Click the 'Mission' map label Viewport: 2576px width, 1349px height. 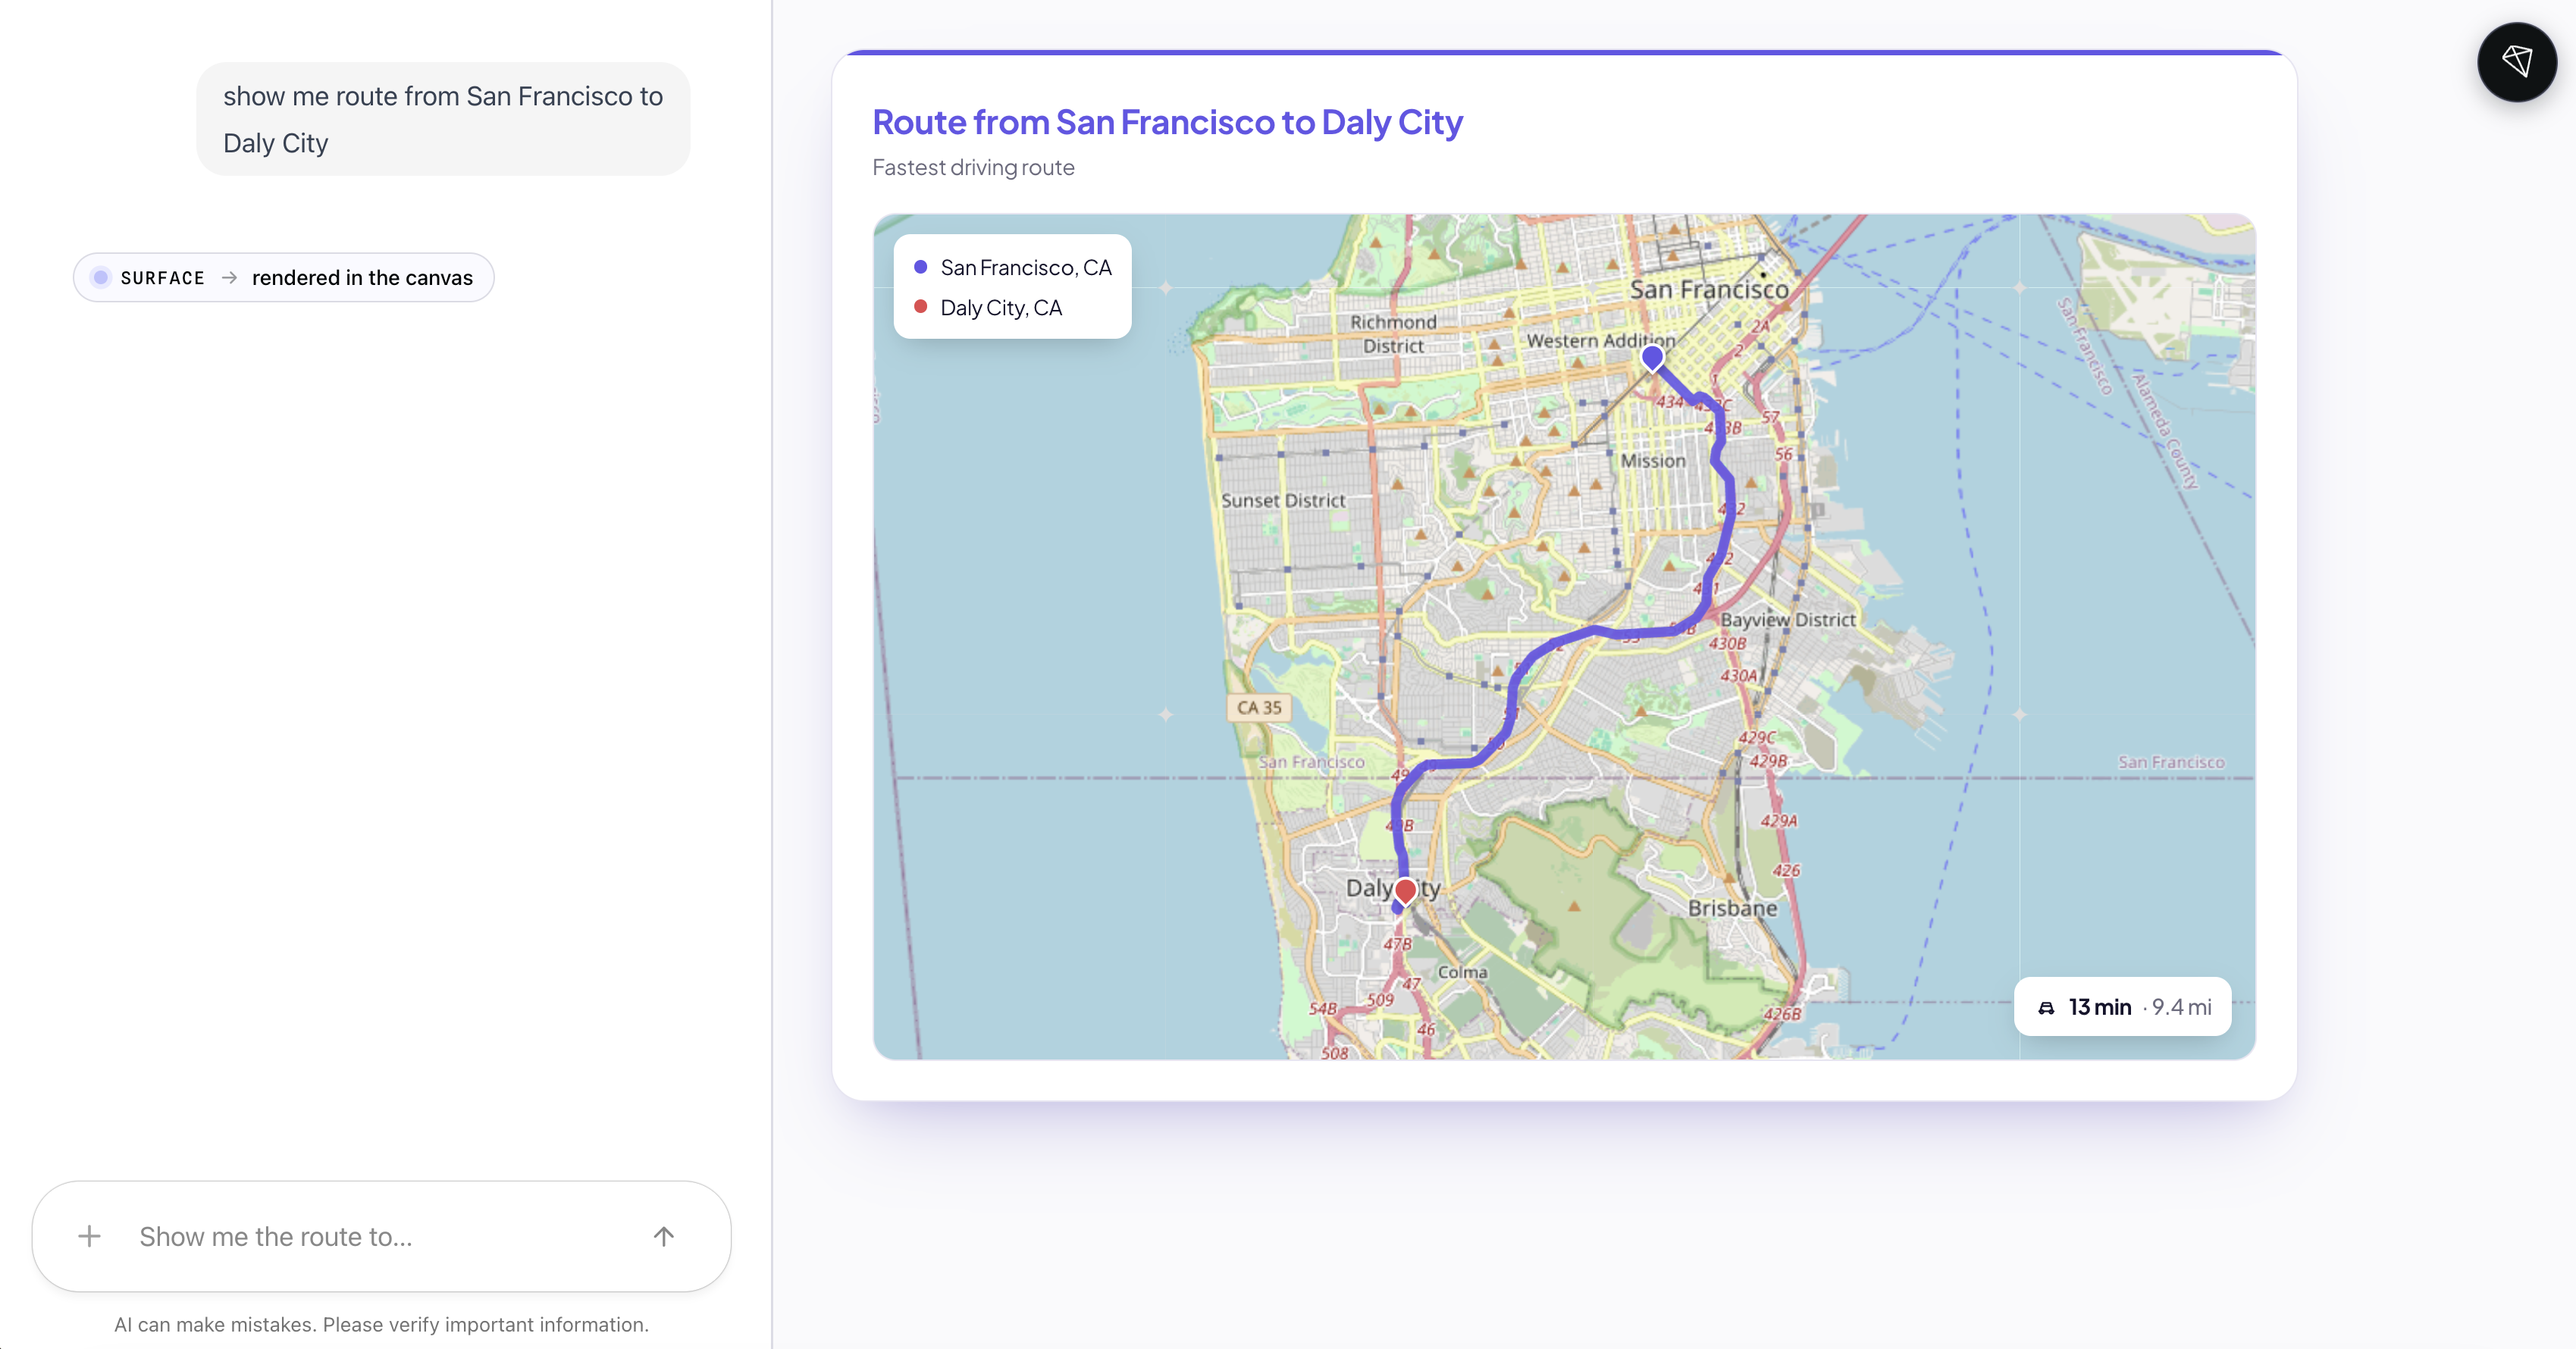[x=1652, y=461]
